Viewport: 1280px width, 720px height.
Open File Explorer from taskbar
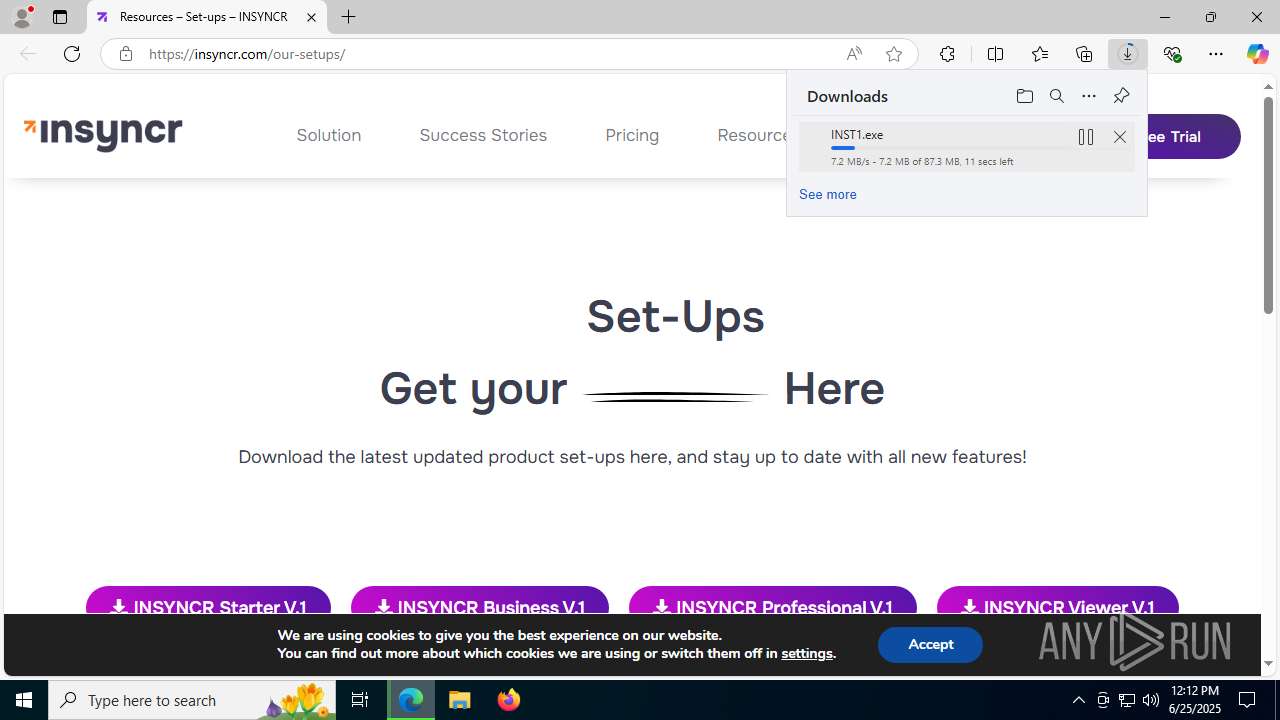[460, 700]
